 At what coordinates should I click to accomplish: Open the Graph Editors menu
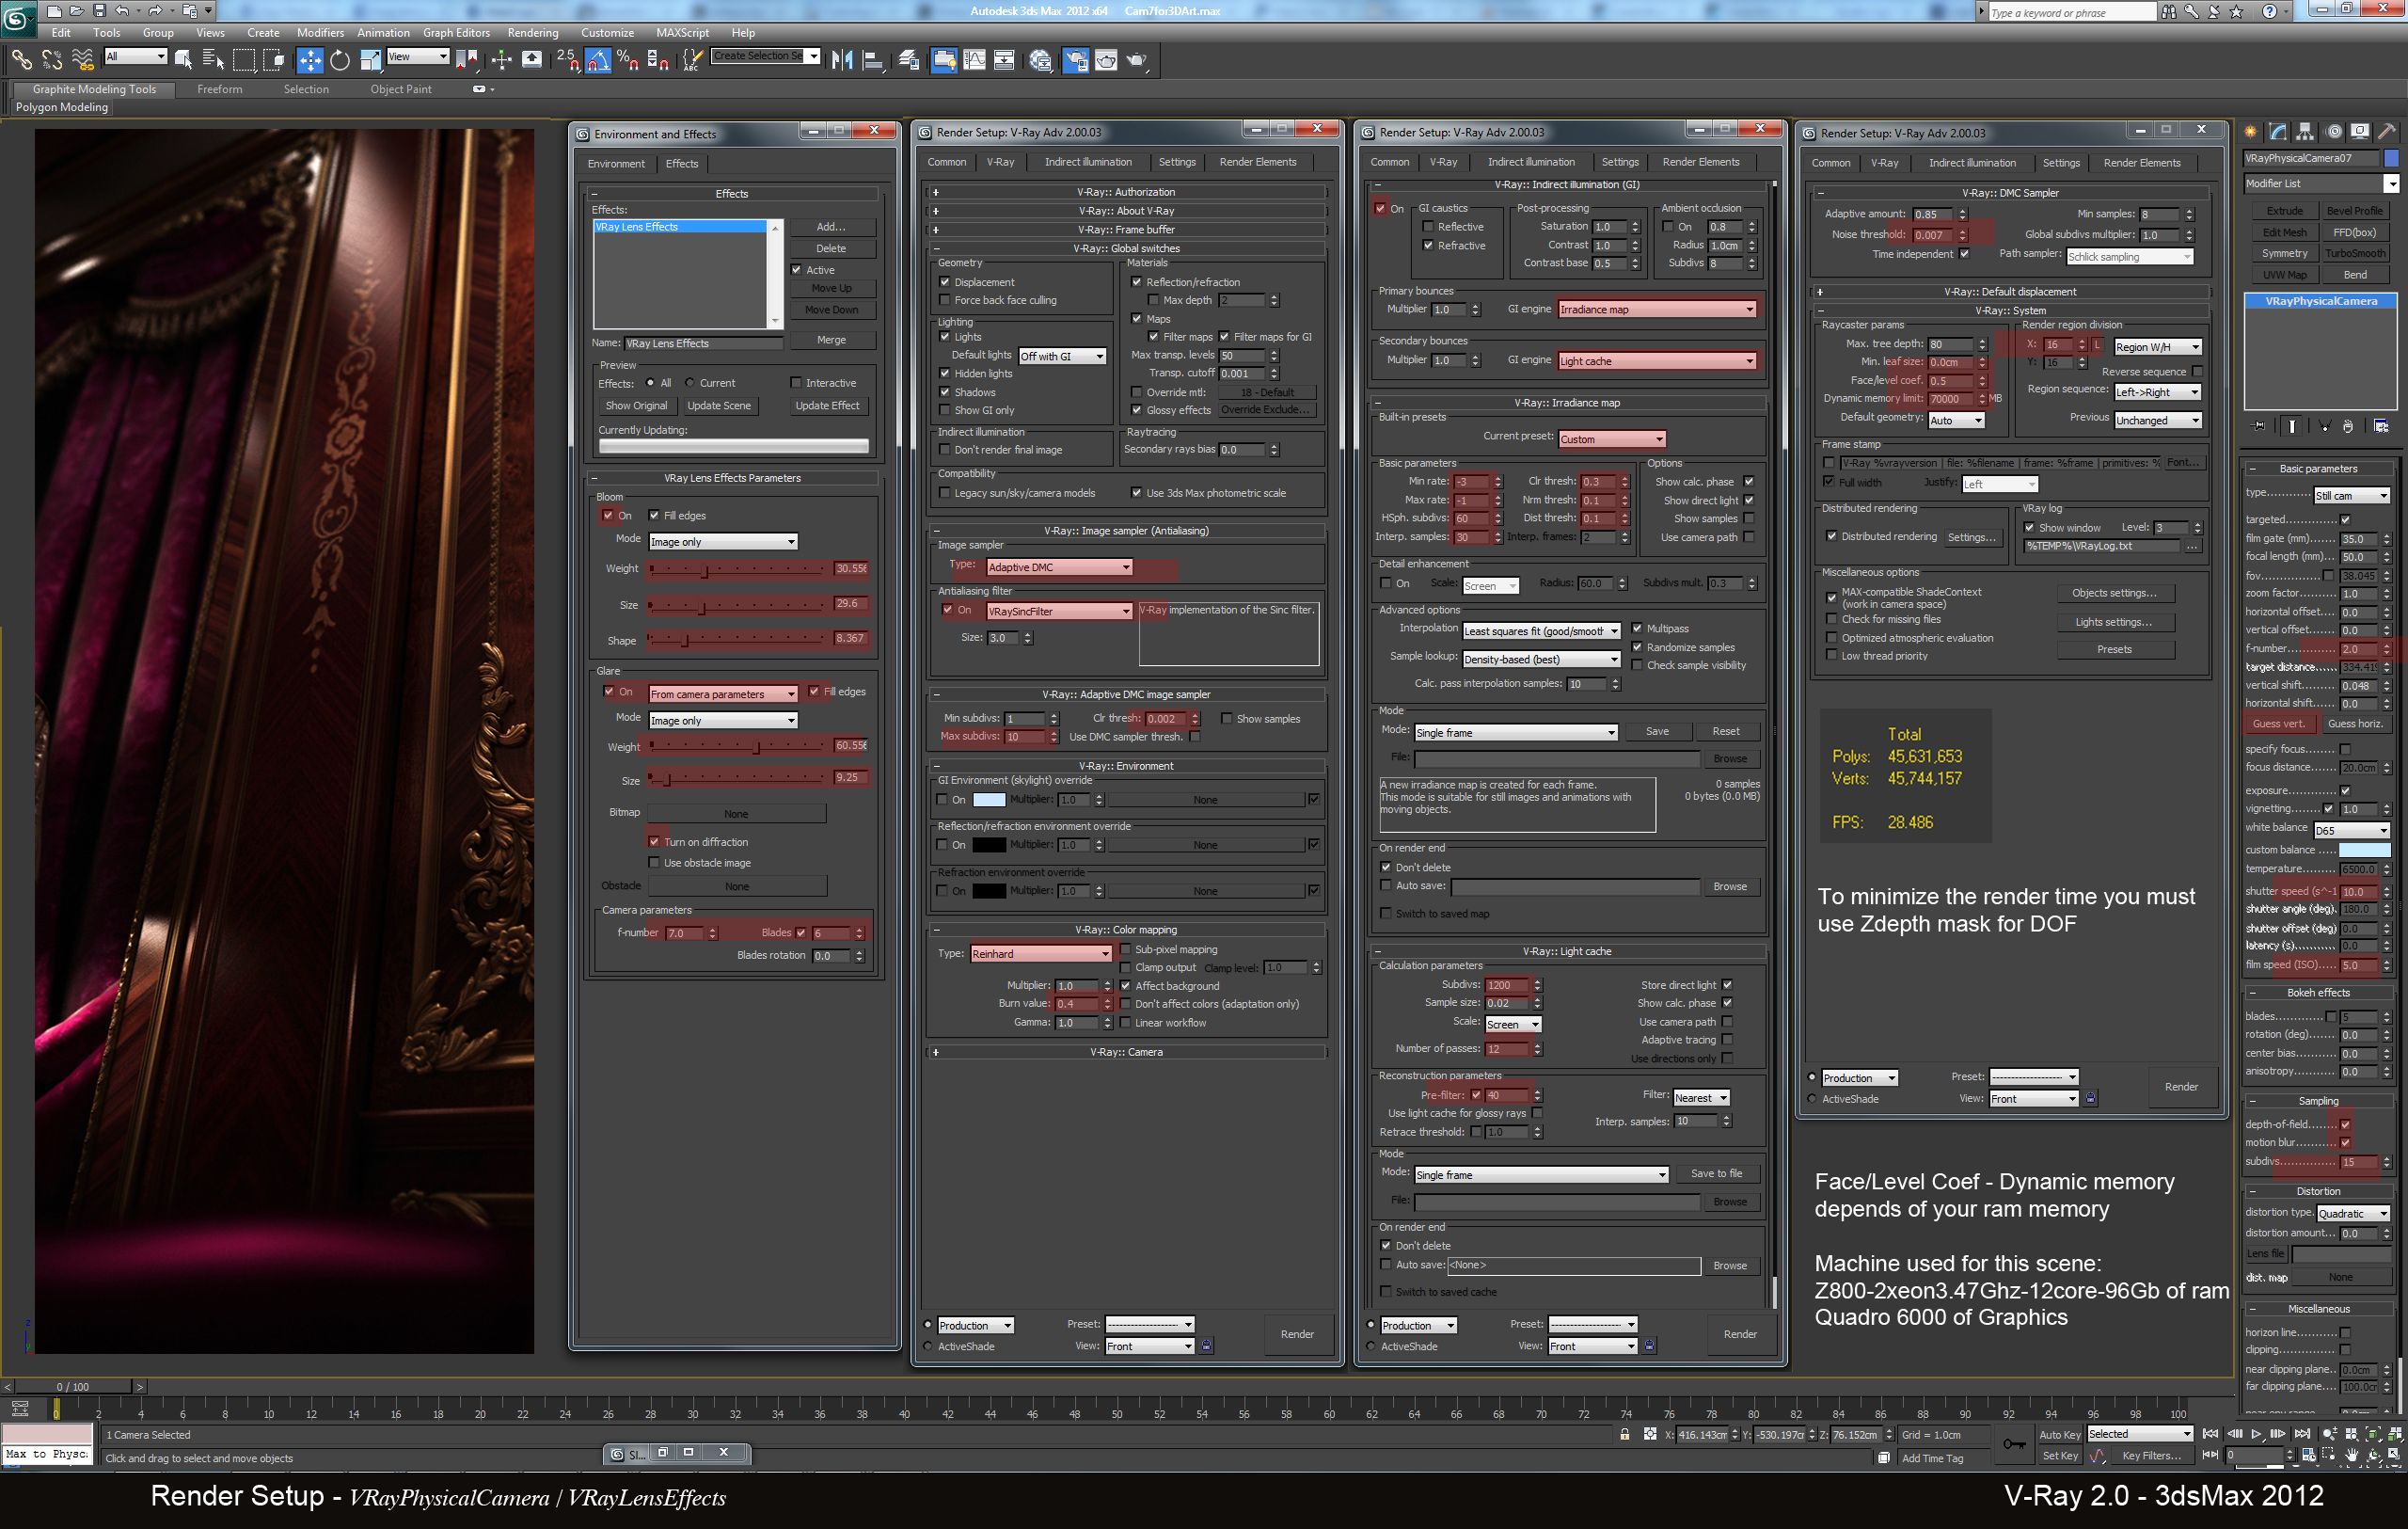coord(457,33)
